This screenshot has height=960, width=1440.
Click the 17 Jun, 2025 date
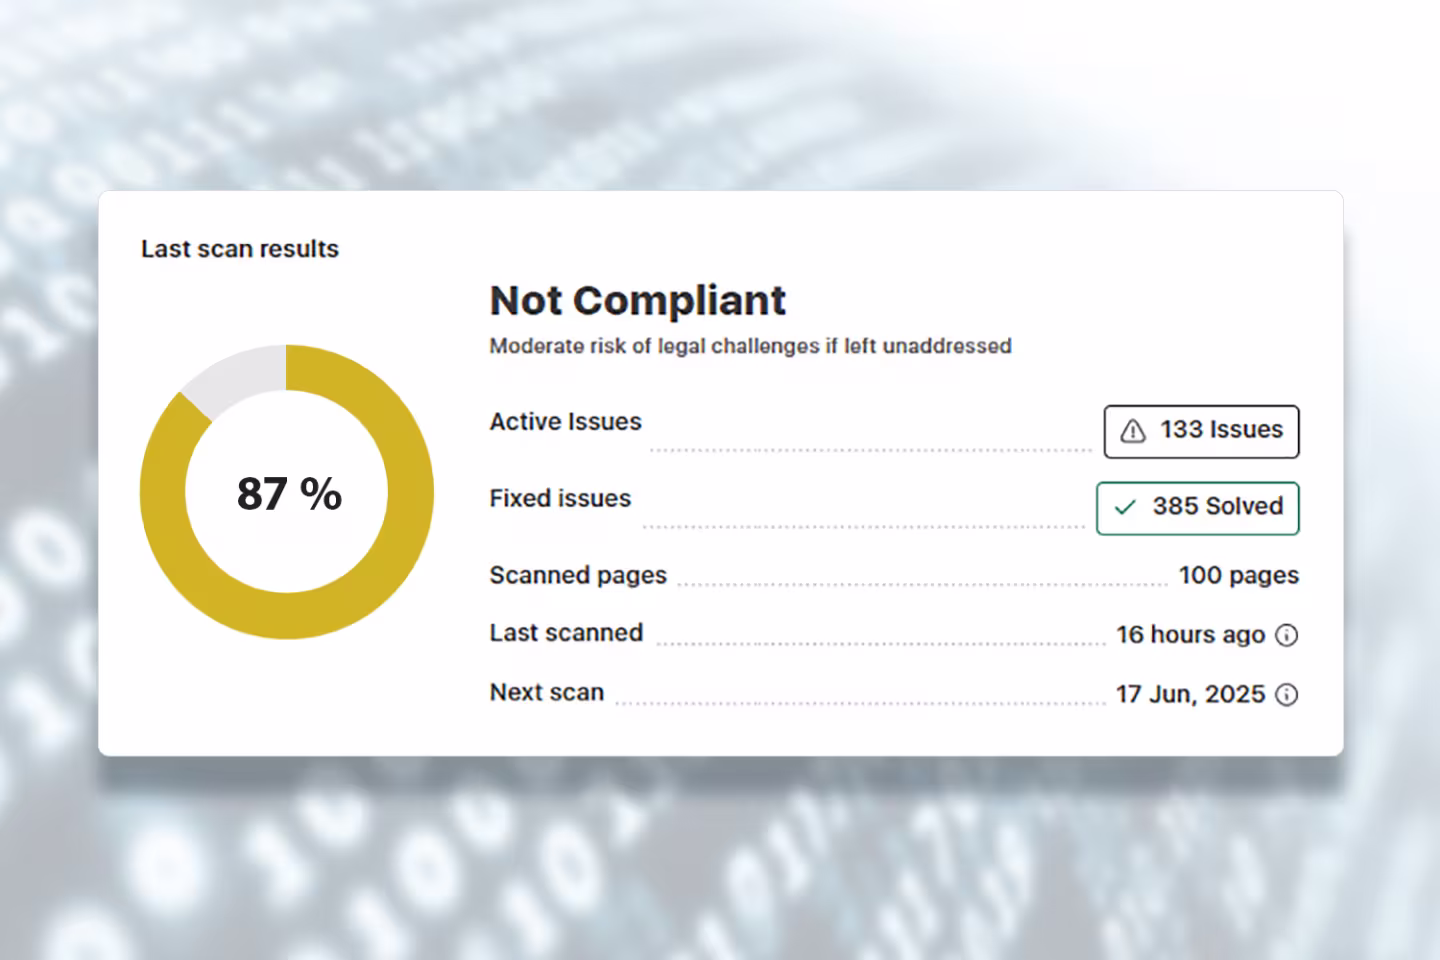click(1190, 694)
